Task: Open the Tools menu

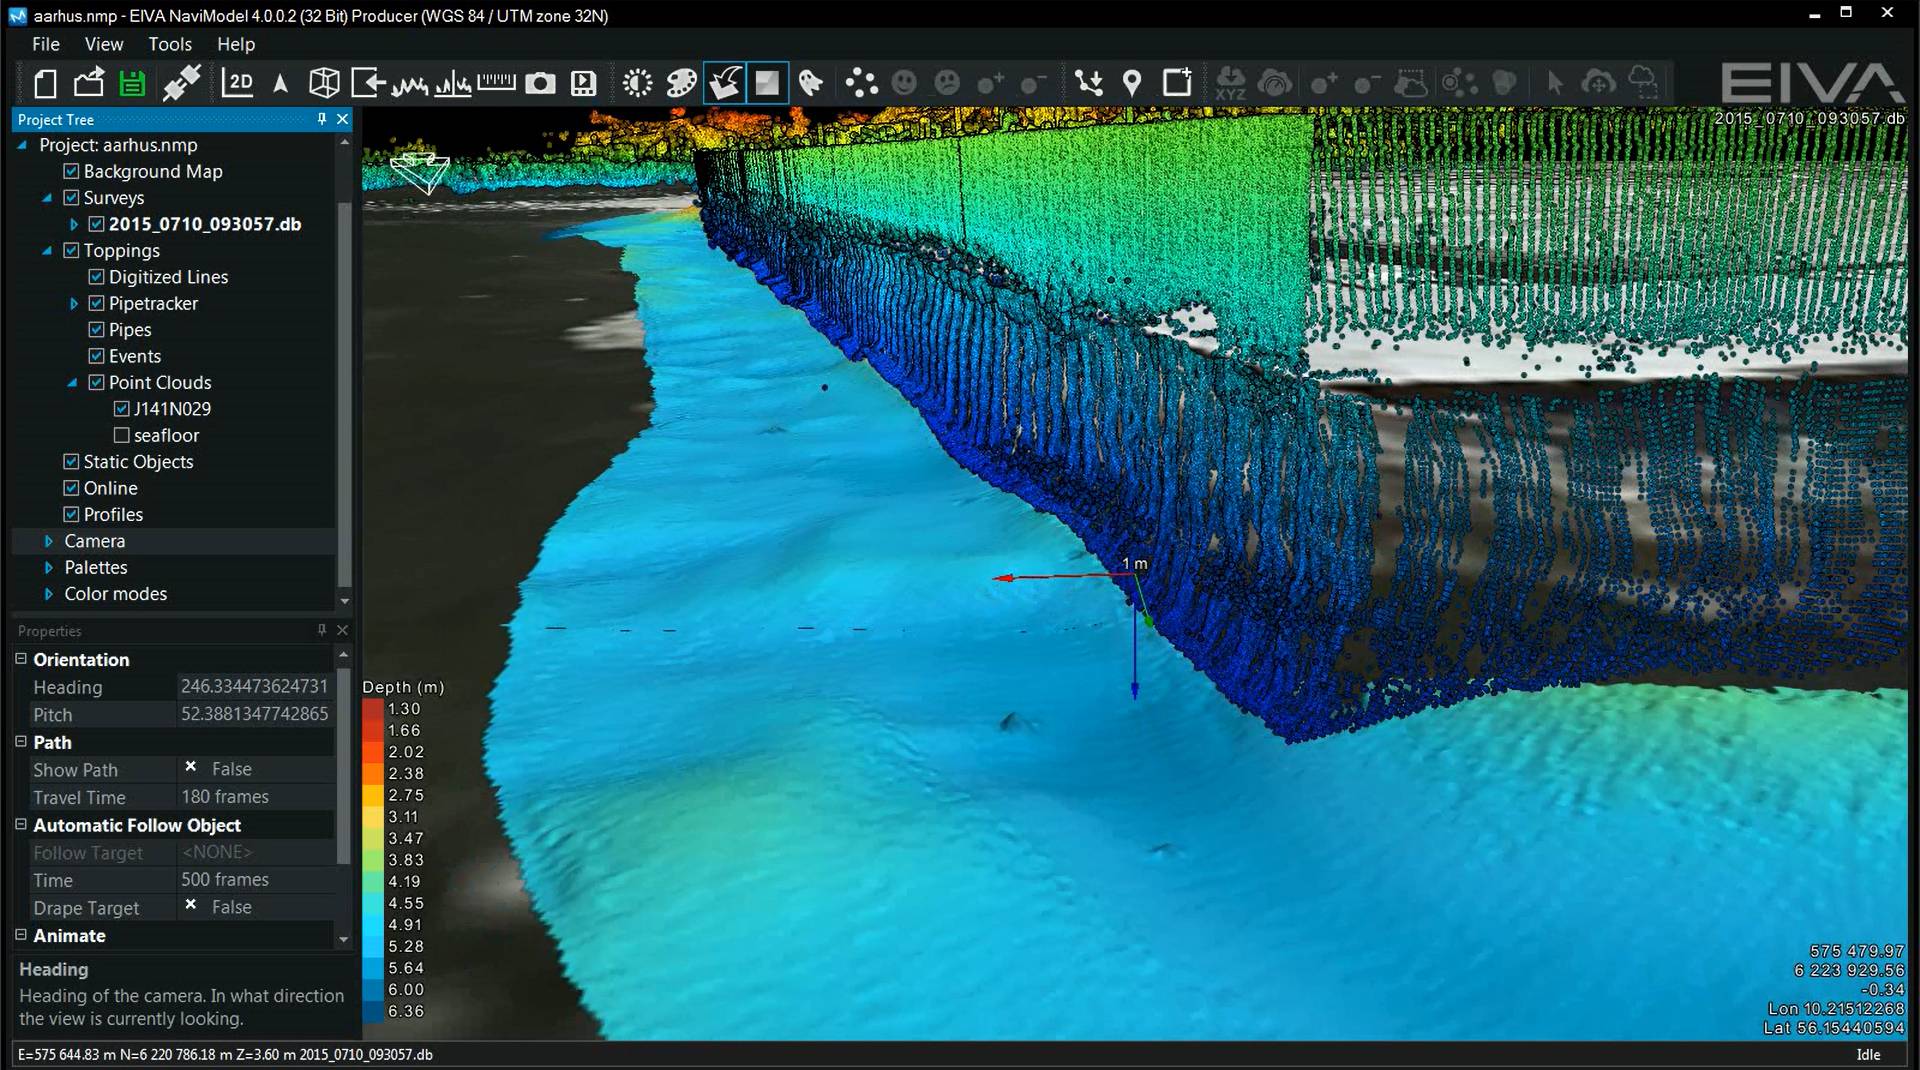Action: point(170,44)
